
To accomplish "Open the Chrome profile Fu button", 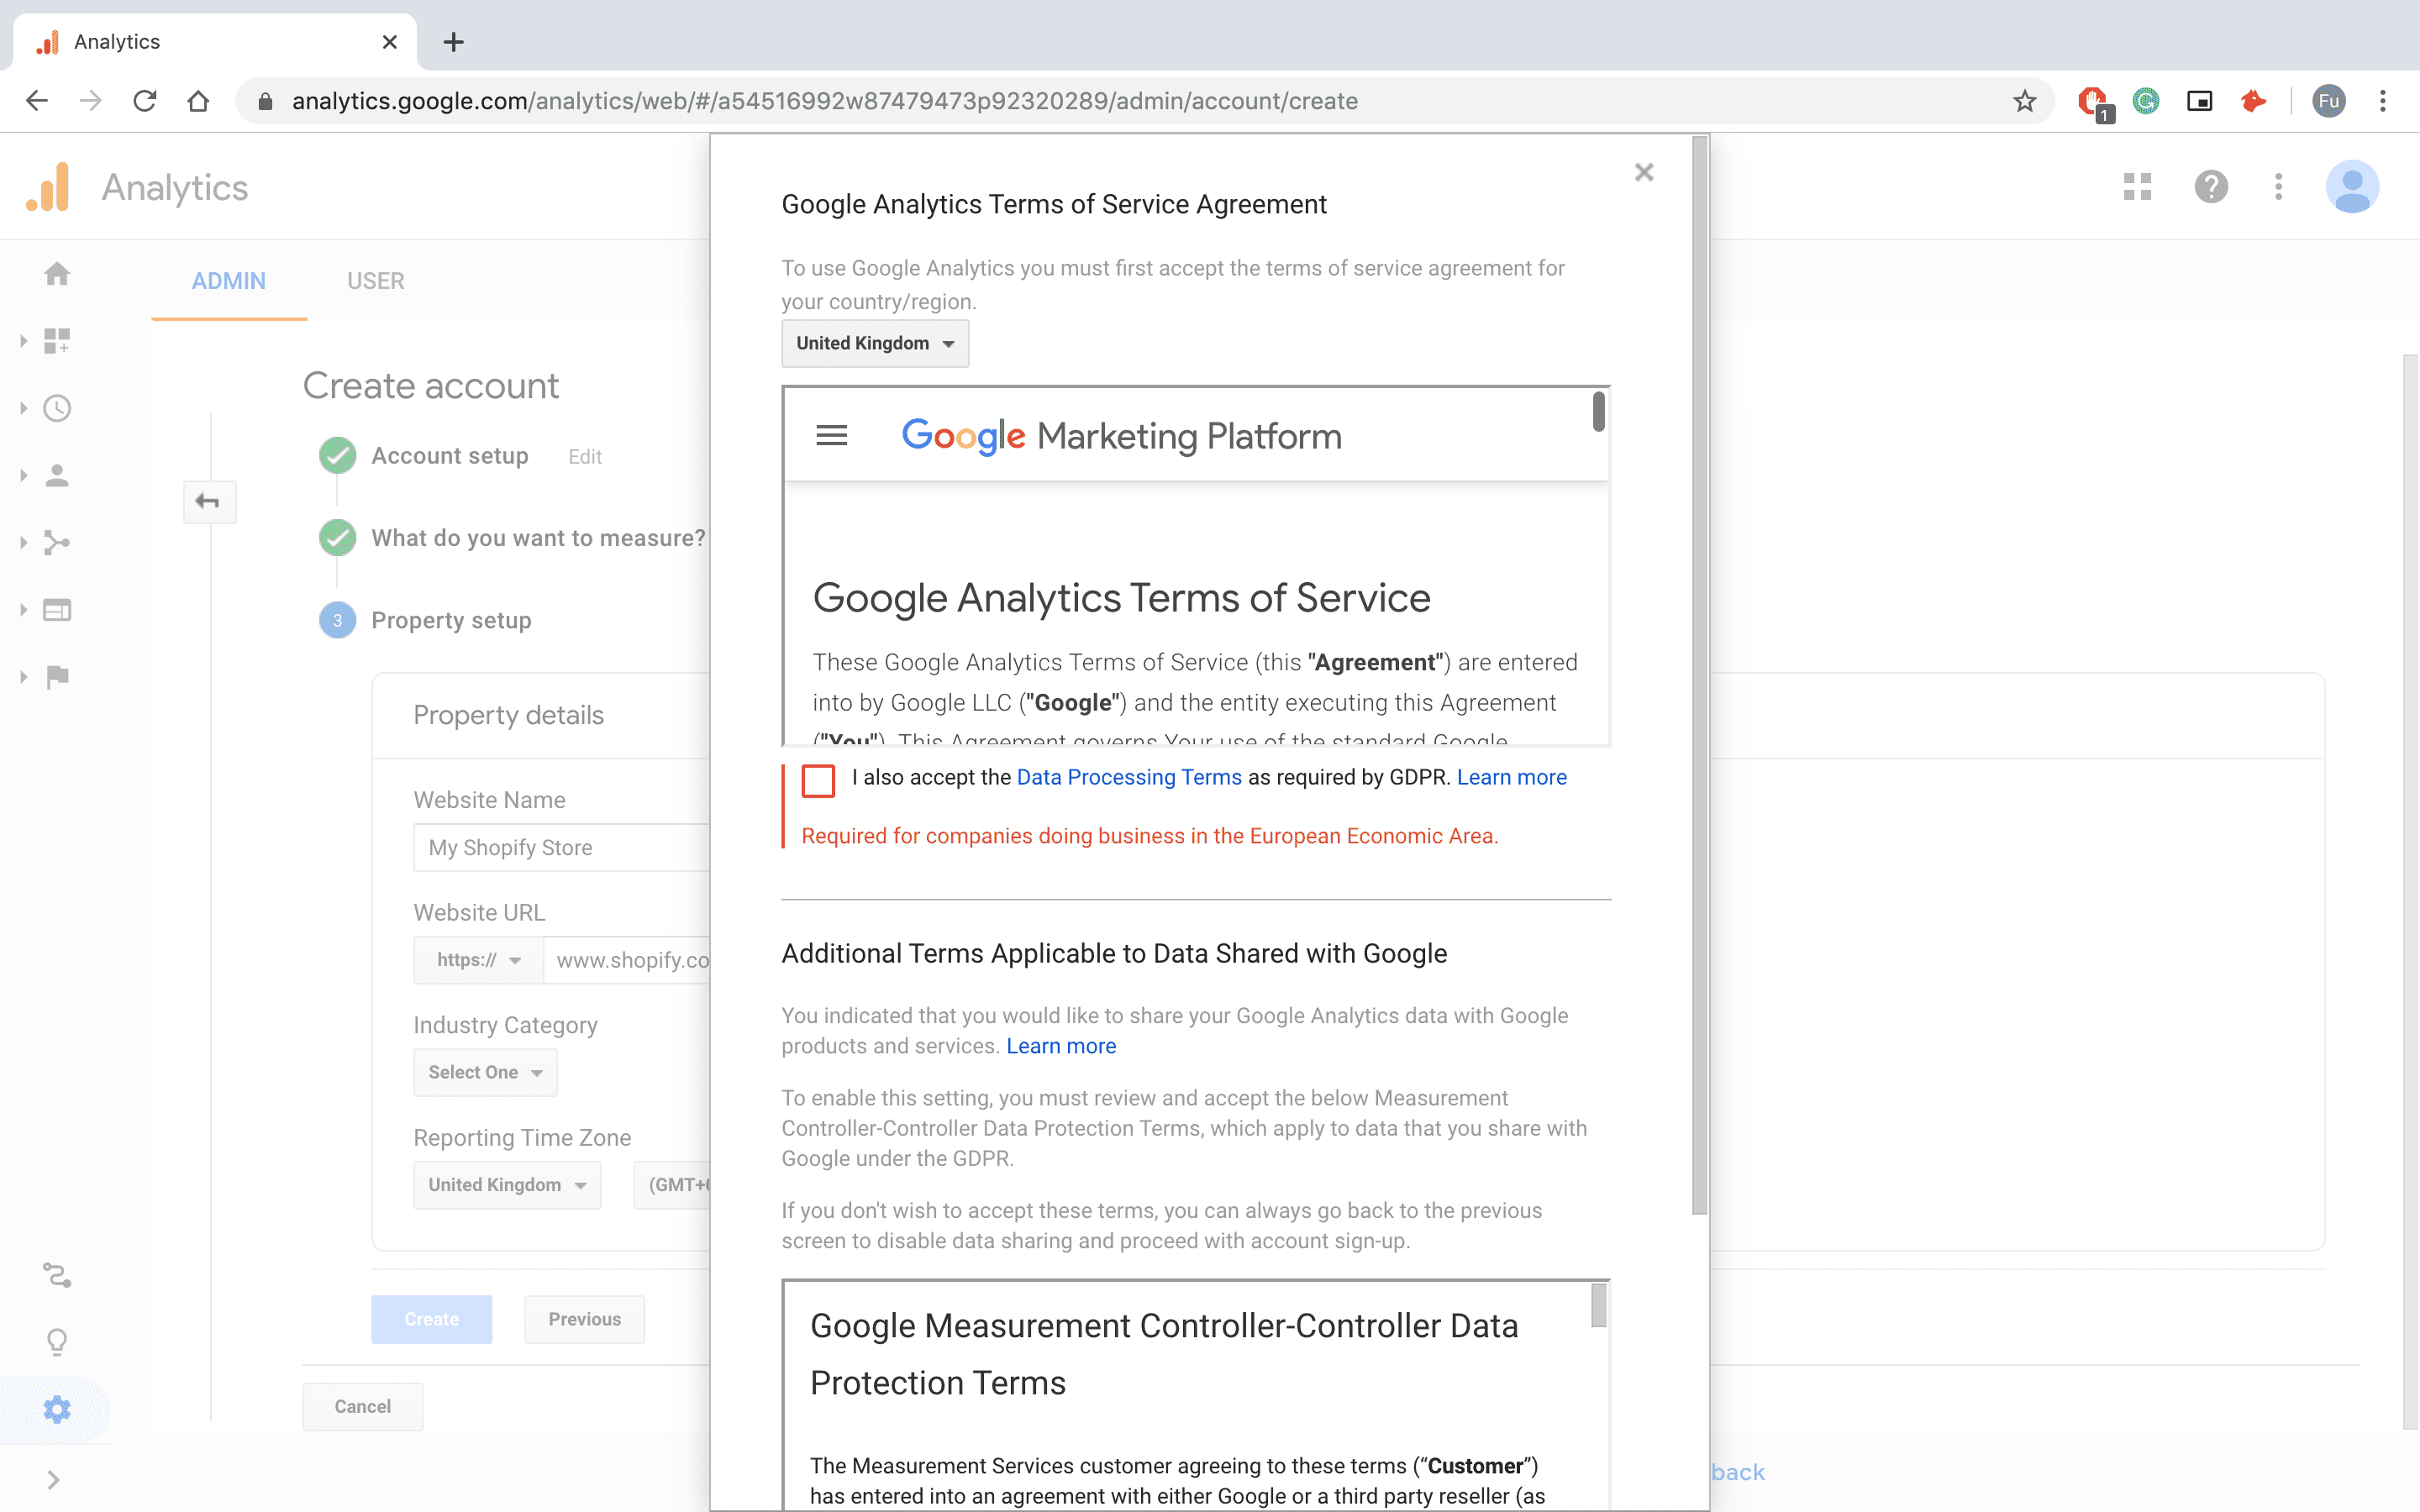I will pyautogui.click(x=2329, y=101).
